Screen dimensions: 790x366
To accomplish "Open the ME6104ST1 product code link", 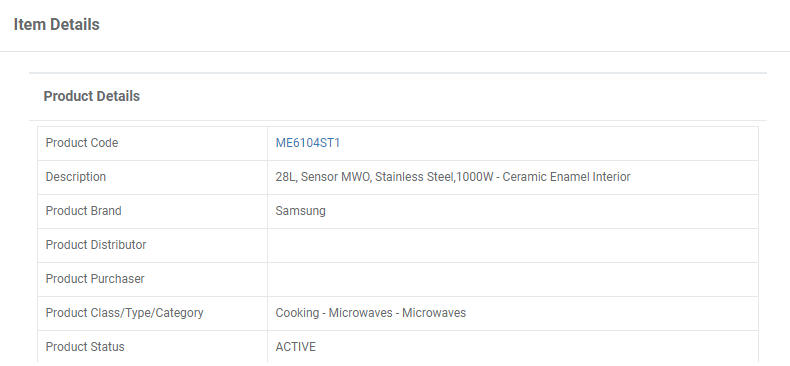I will 307,143.
